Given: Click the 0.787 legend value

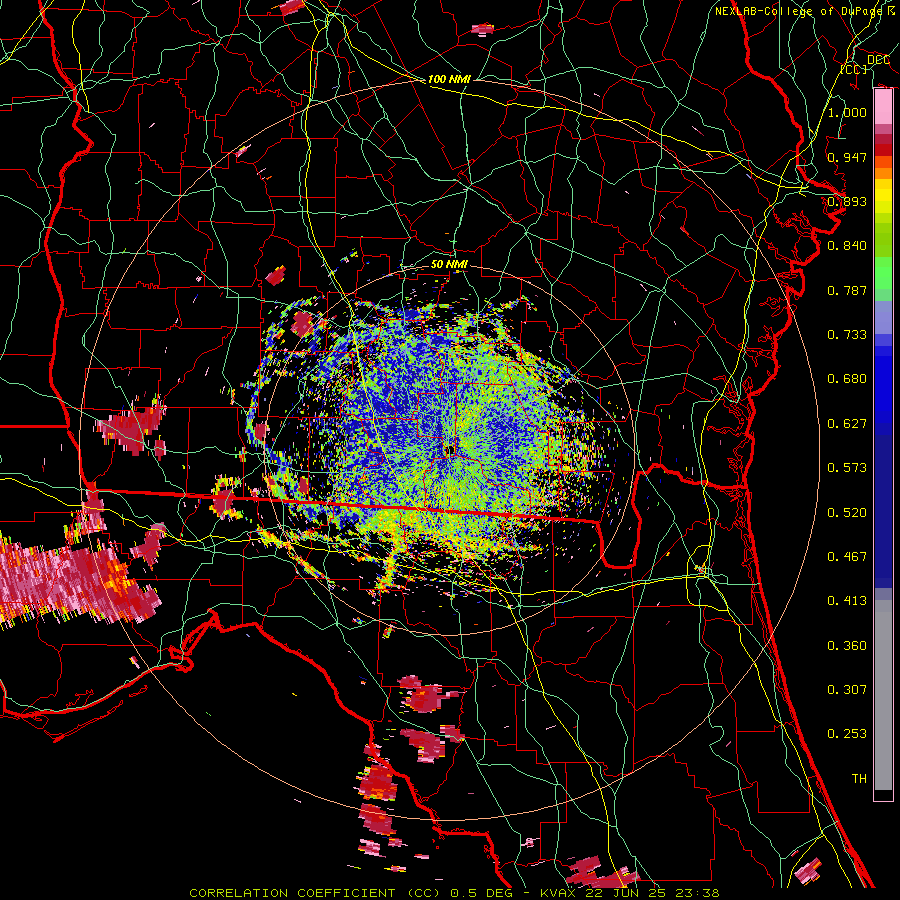Looking at the screenshot, I should click(847, 290).
